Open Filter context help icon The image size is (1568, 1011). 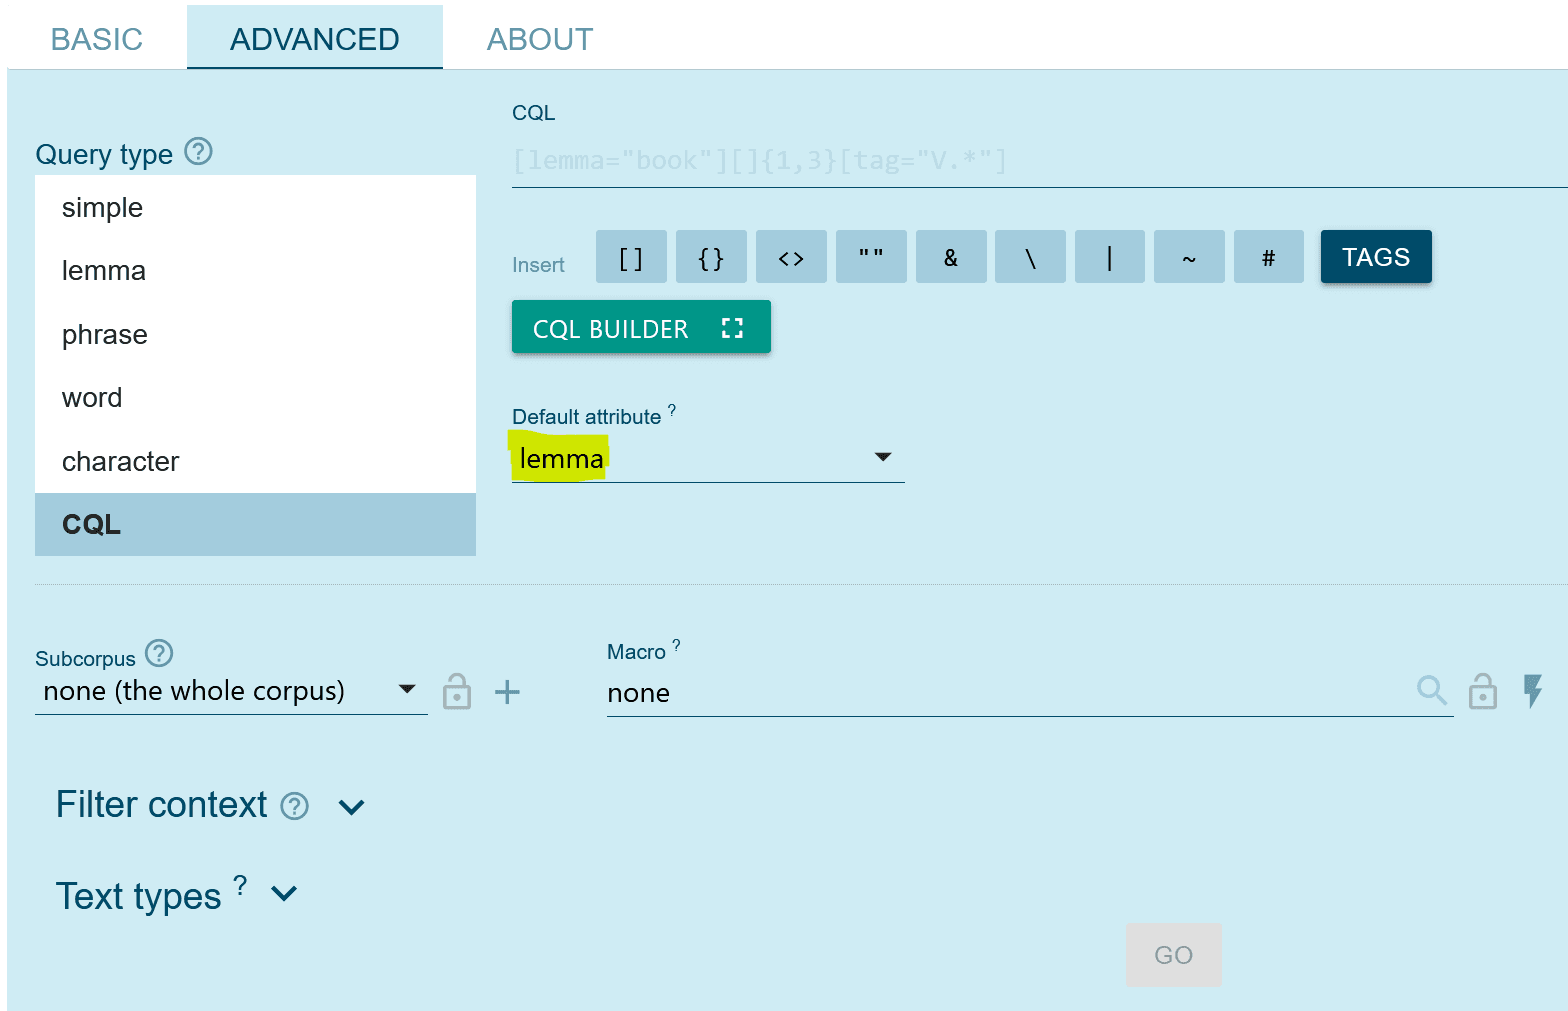294,806
